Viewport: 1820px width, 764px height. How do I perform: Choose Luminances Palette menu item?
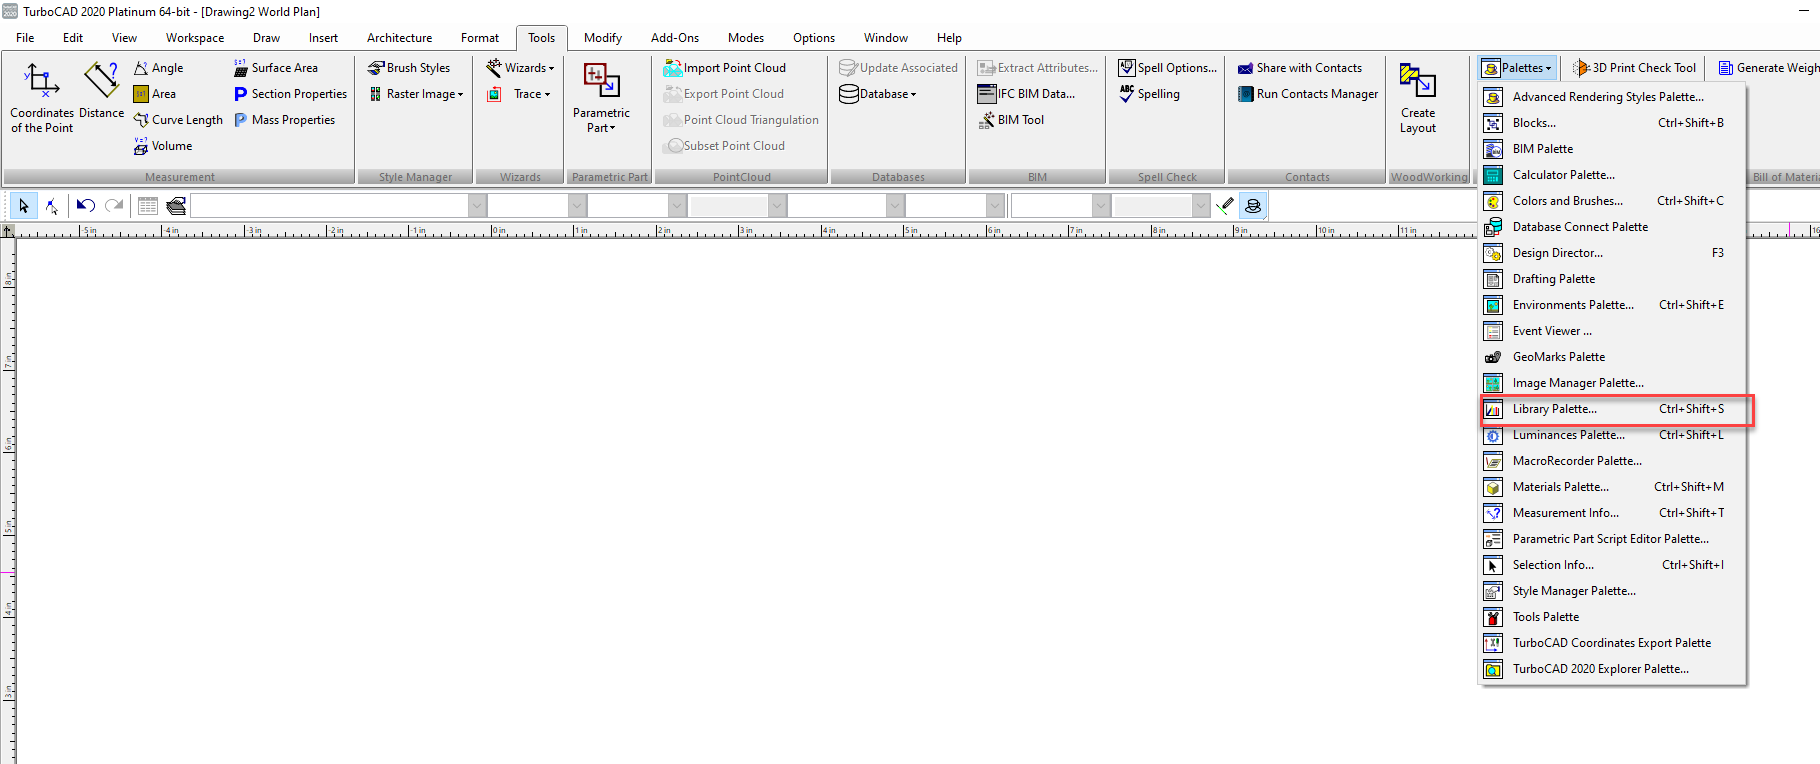click(x=1613, y=435)
